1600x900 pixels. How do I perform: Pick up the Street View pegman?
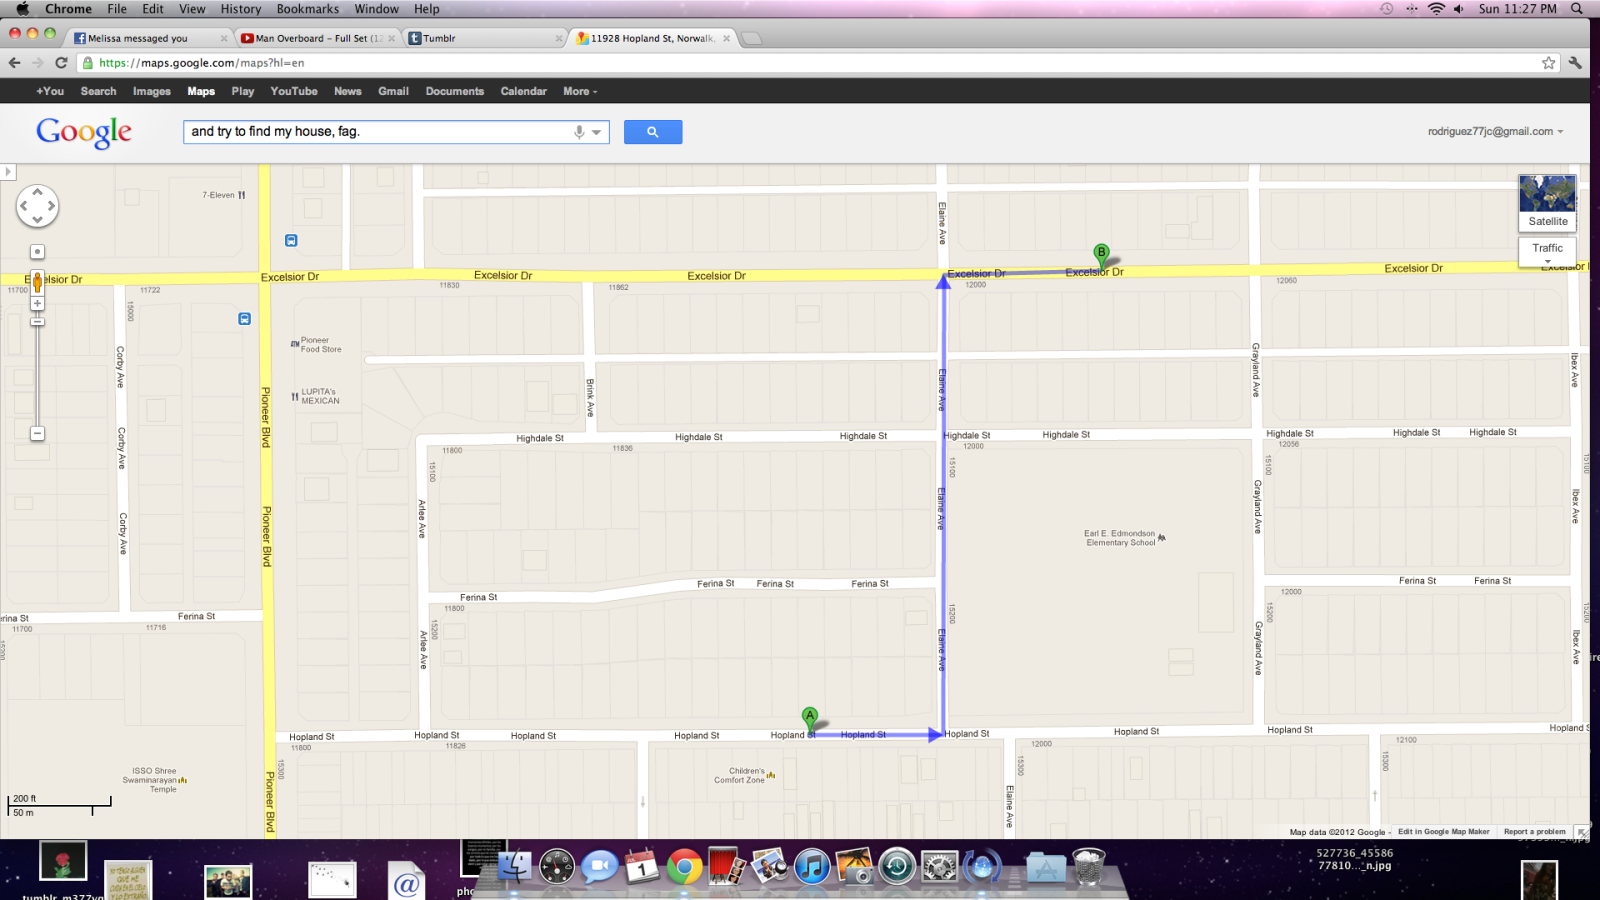tap(37, 282)
